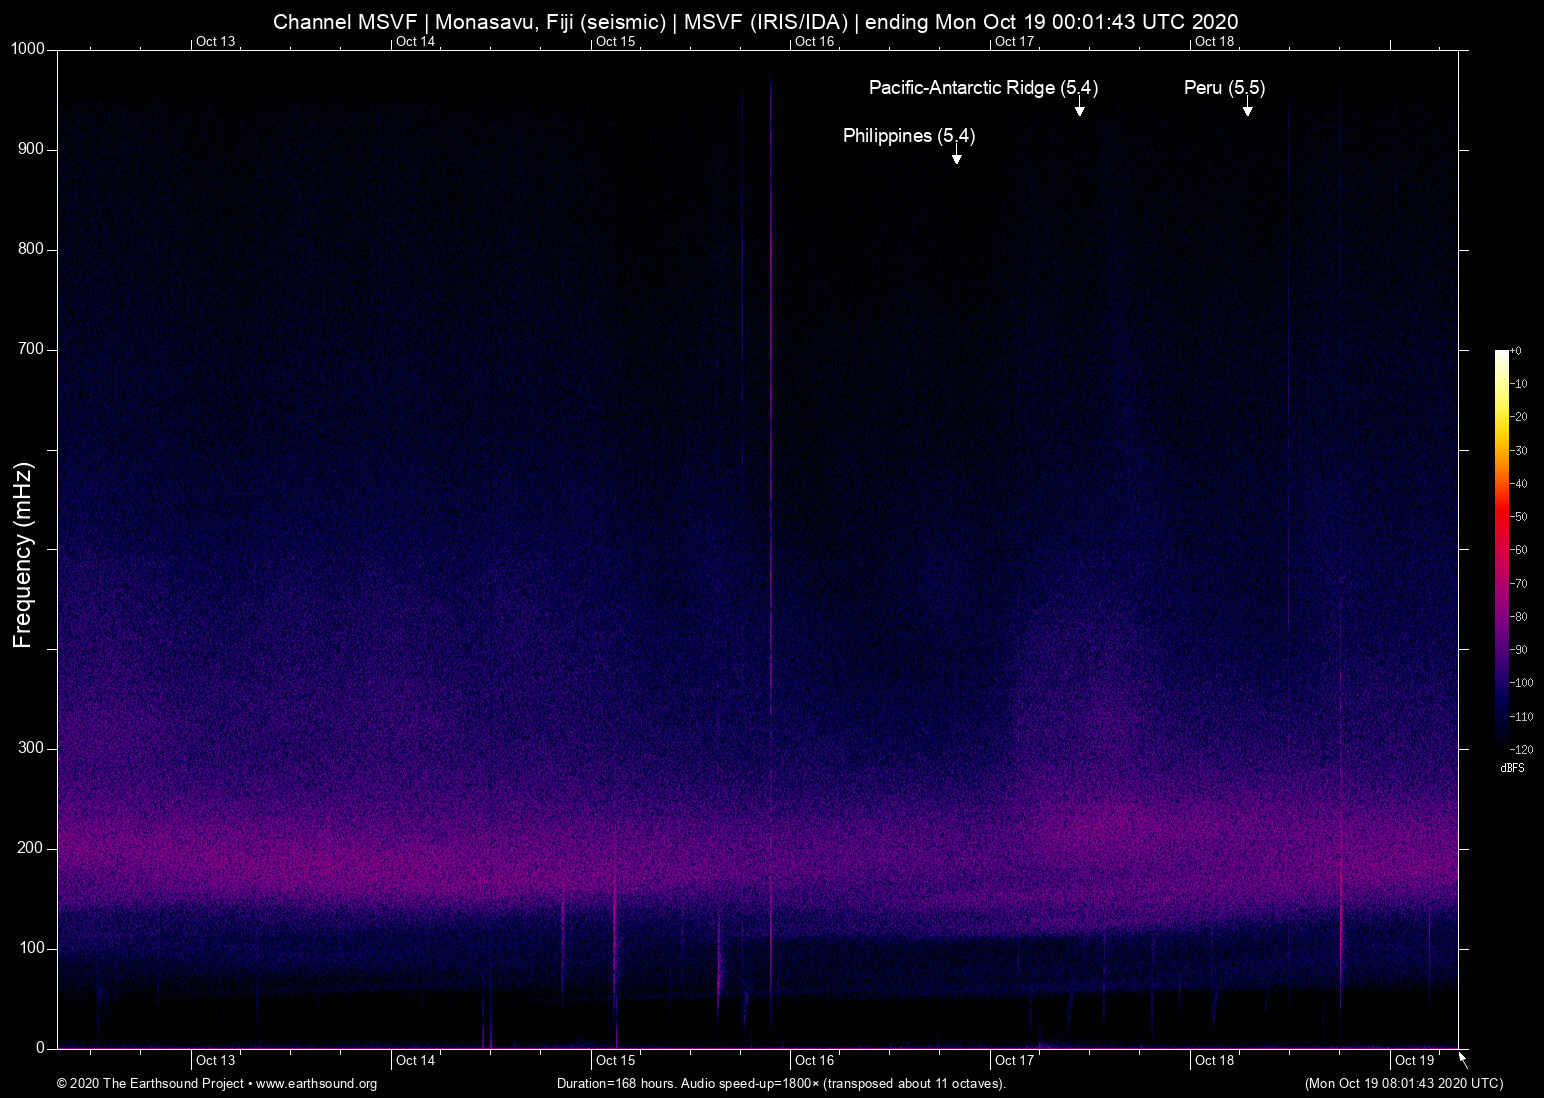Click the Oct 19 date on bottom axis
This screenshot has width=1544, height=1098.
1414,1061
